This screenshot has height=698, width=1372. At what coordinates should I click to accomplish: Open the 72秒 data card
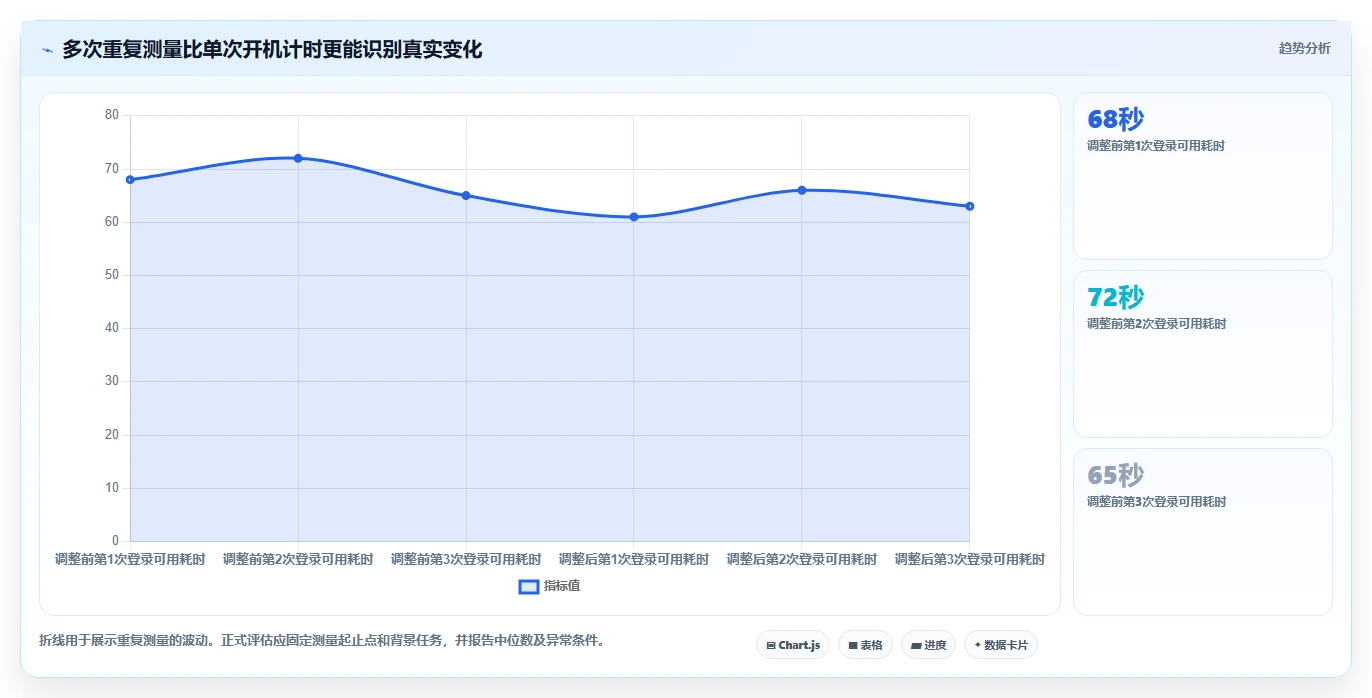pos(1203,354)
